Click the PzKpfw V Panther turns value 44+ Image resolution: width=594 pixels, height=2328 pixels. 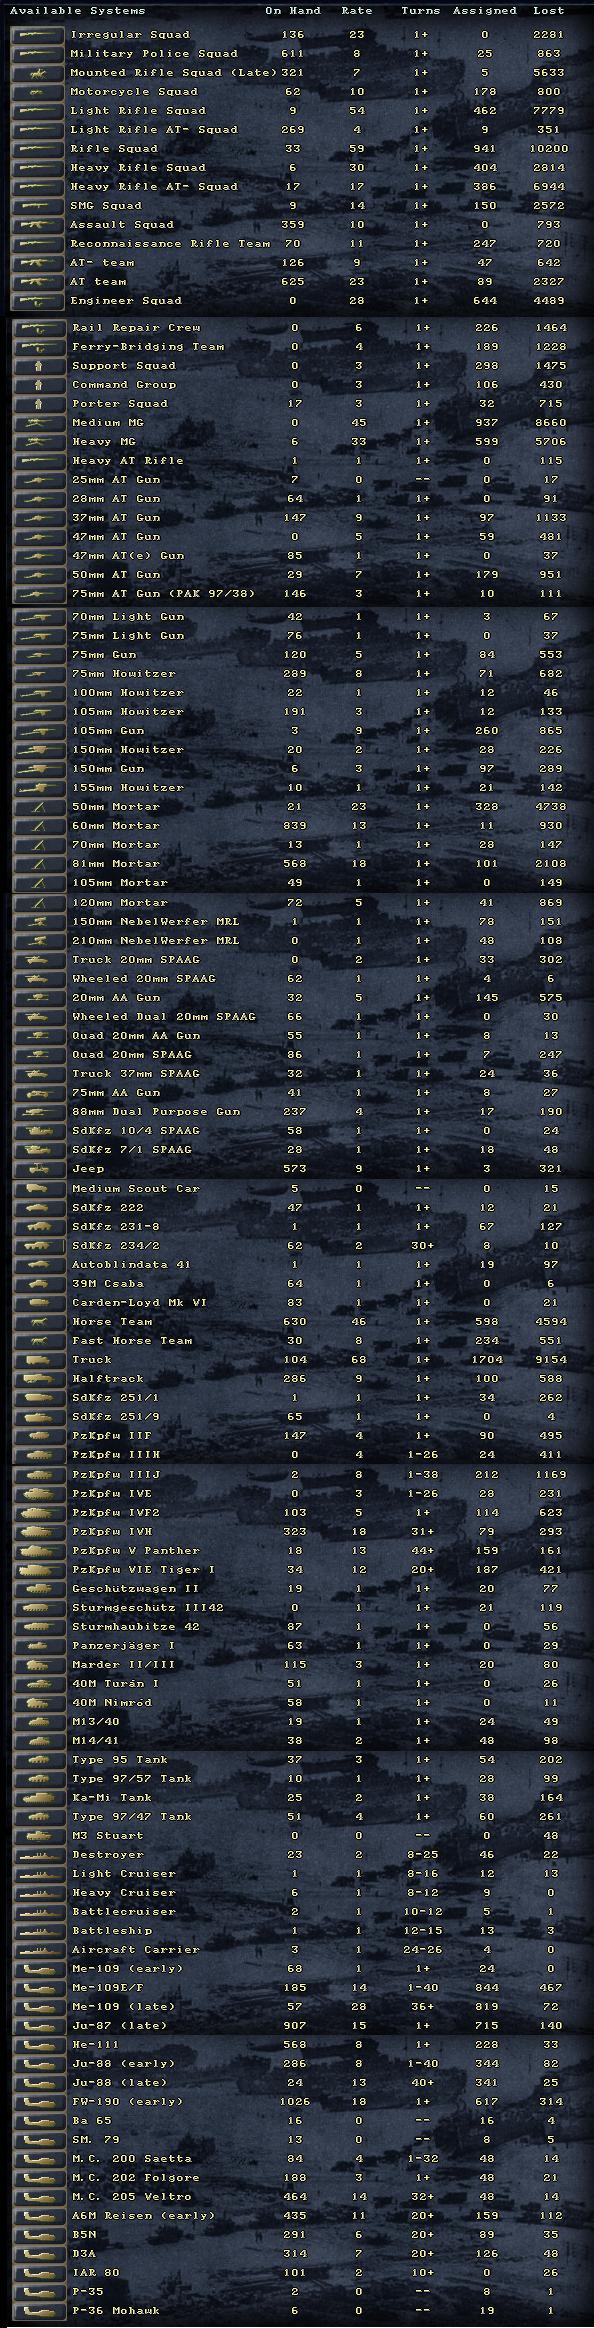tap(421, 1551)
